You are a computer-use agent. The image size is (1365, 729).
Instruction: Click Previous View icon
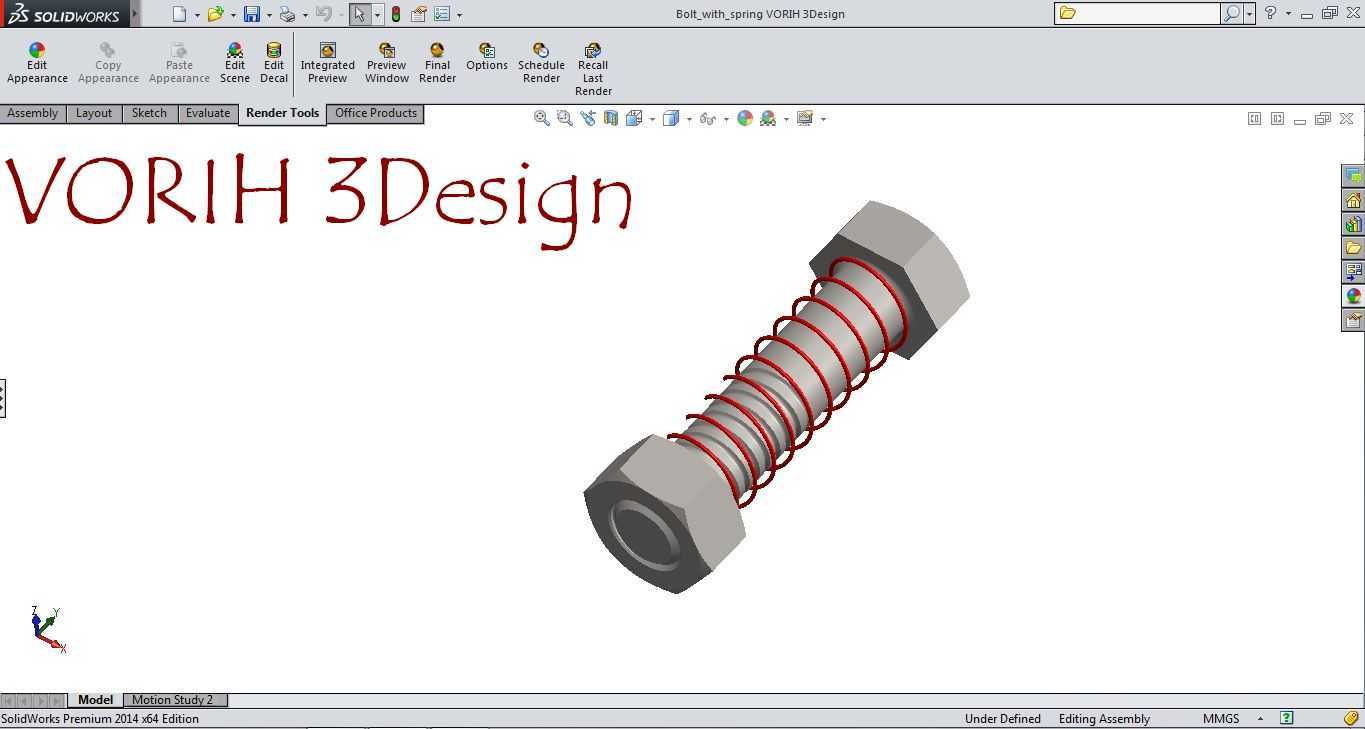pyautogui.click(x=587, y=118)
